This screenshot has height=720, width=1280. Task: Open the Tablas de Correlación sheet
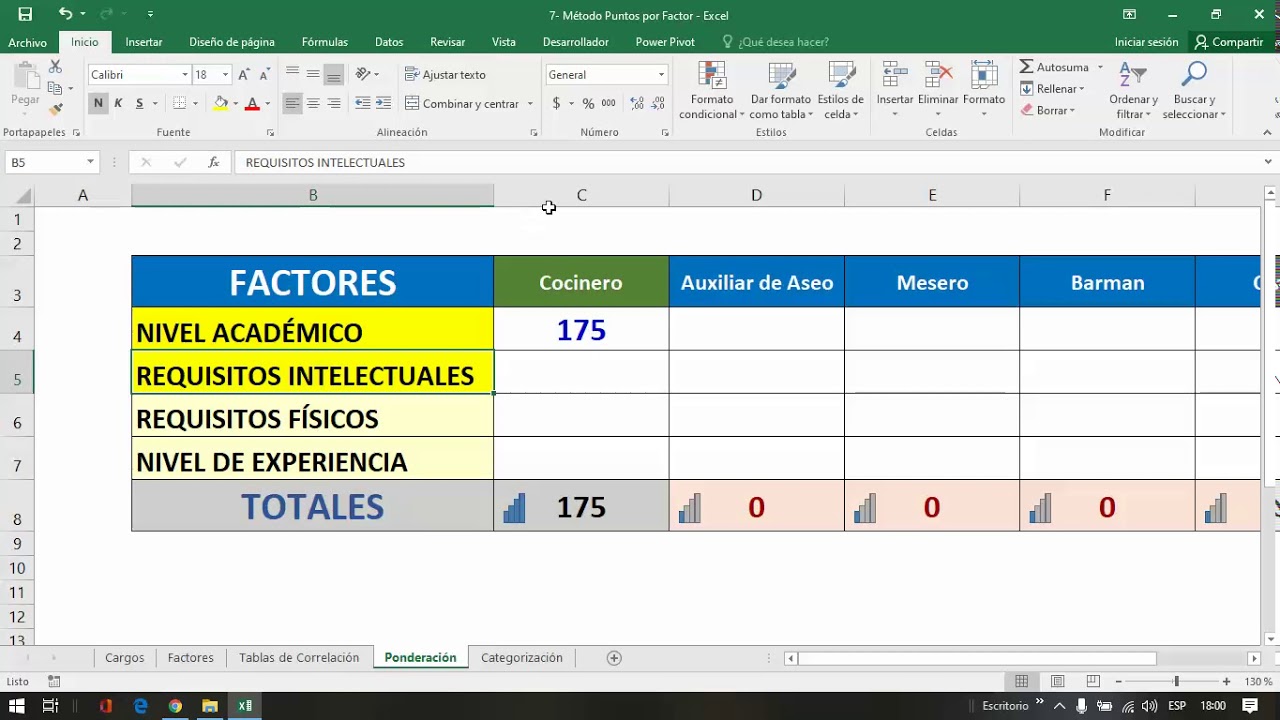pyautogui.click(x=299, y=657)
